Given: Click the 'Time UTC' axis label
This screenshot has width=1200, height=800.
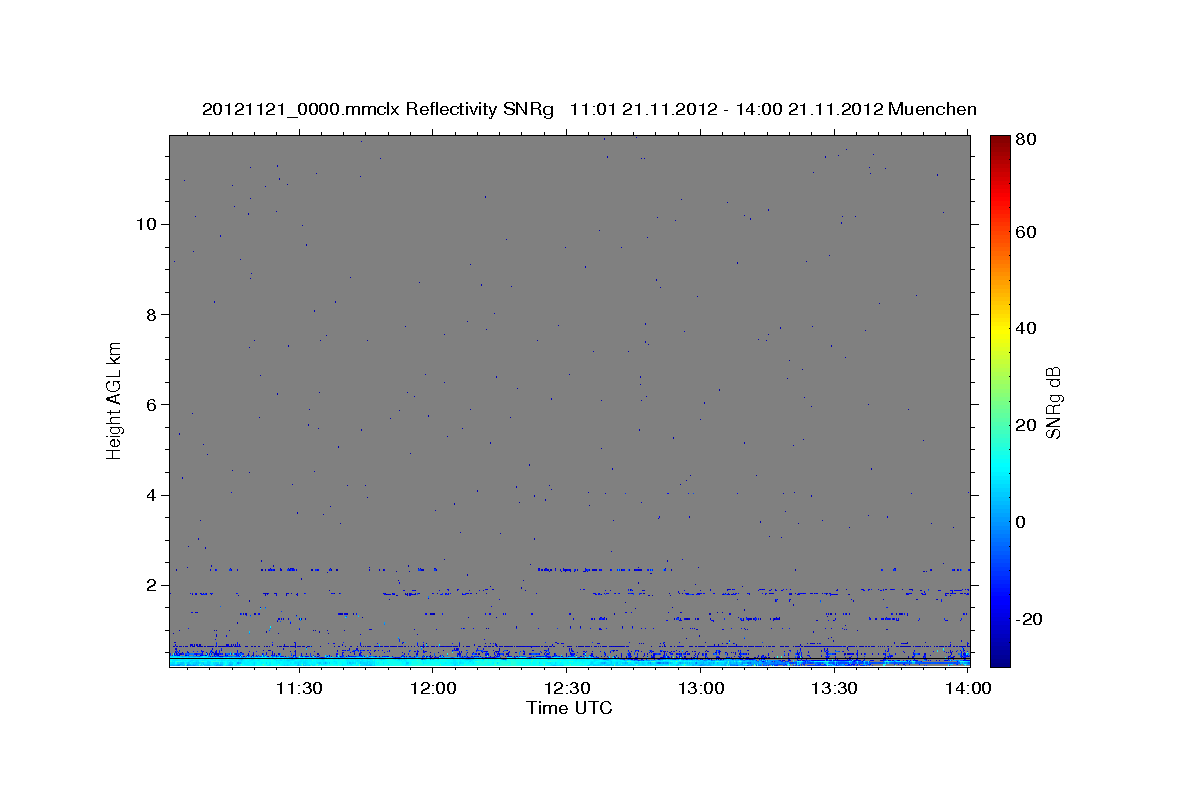Looking at the screenshot, I should pos(569,708).
